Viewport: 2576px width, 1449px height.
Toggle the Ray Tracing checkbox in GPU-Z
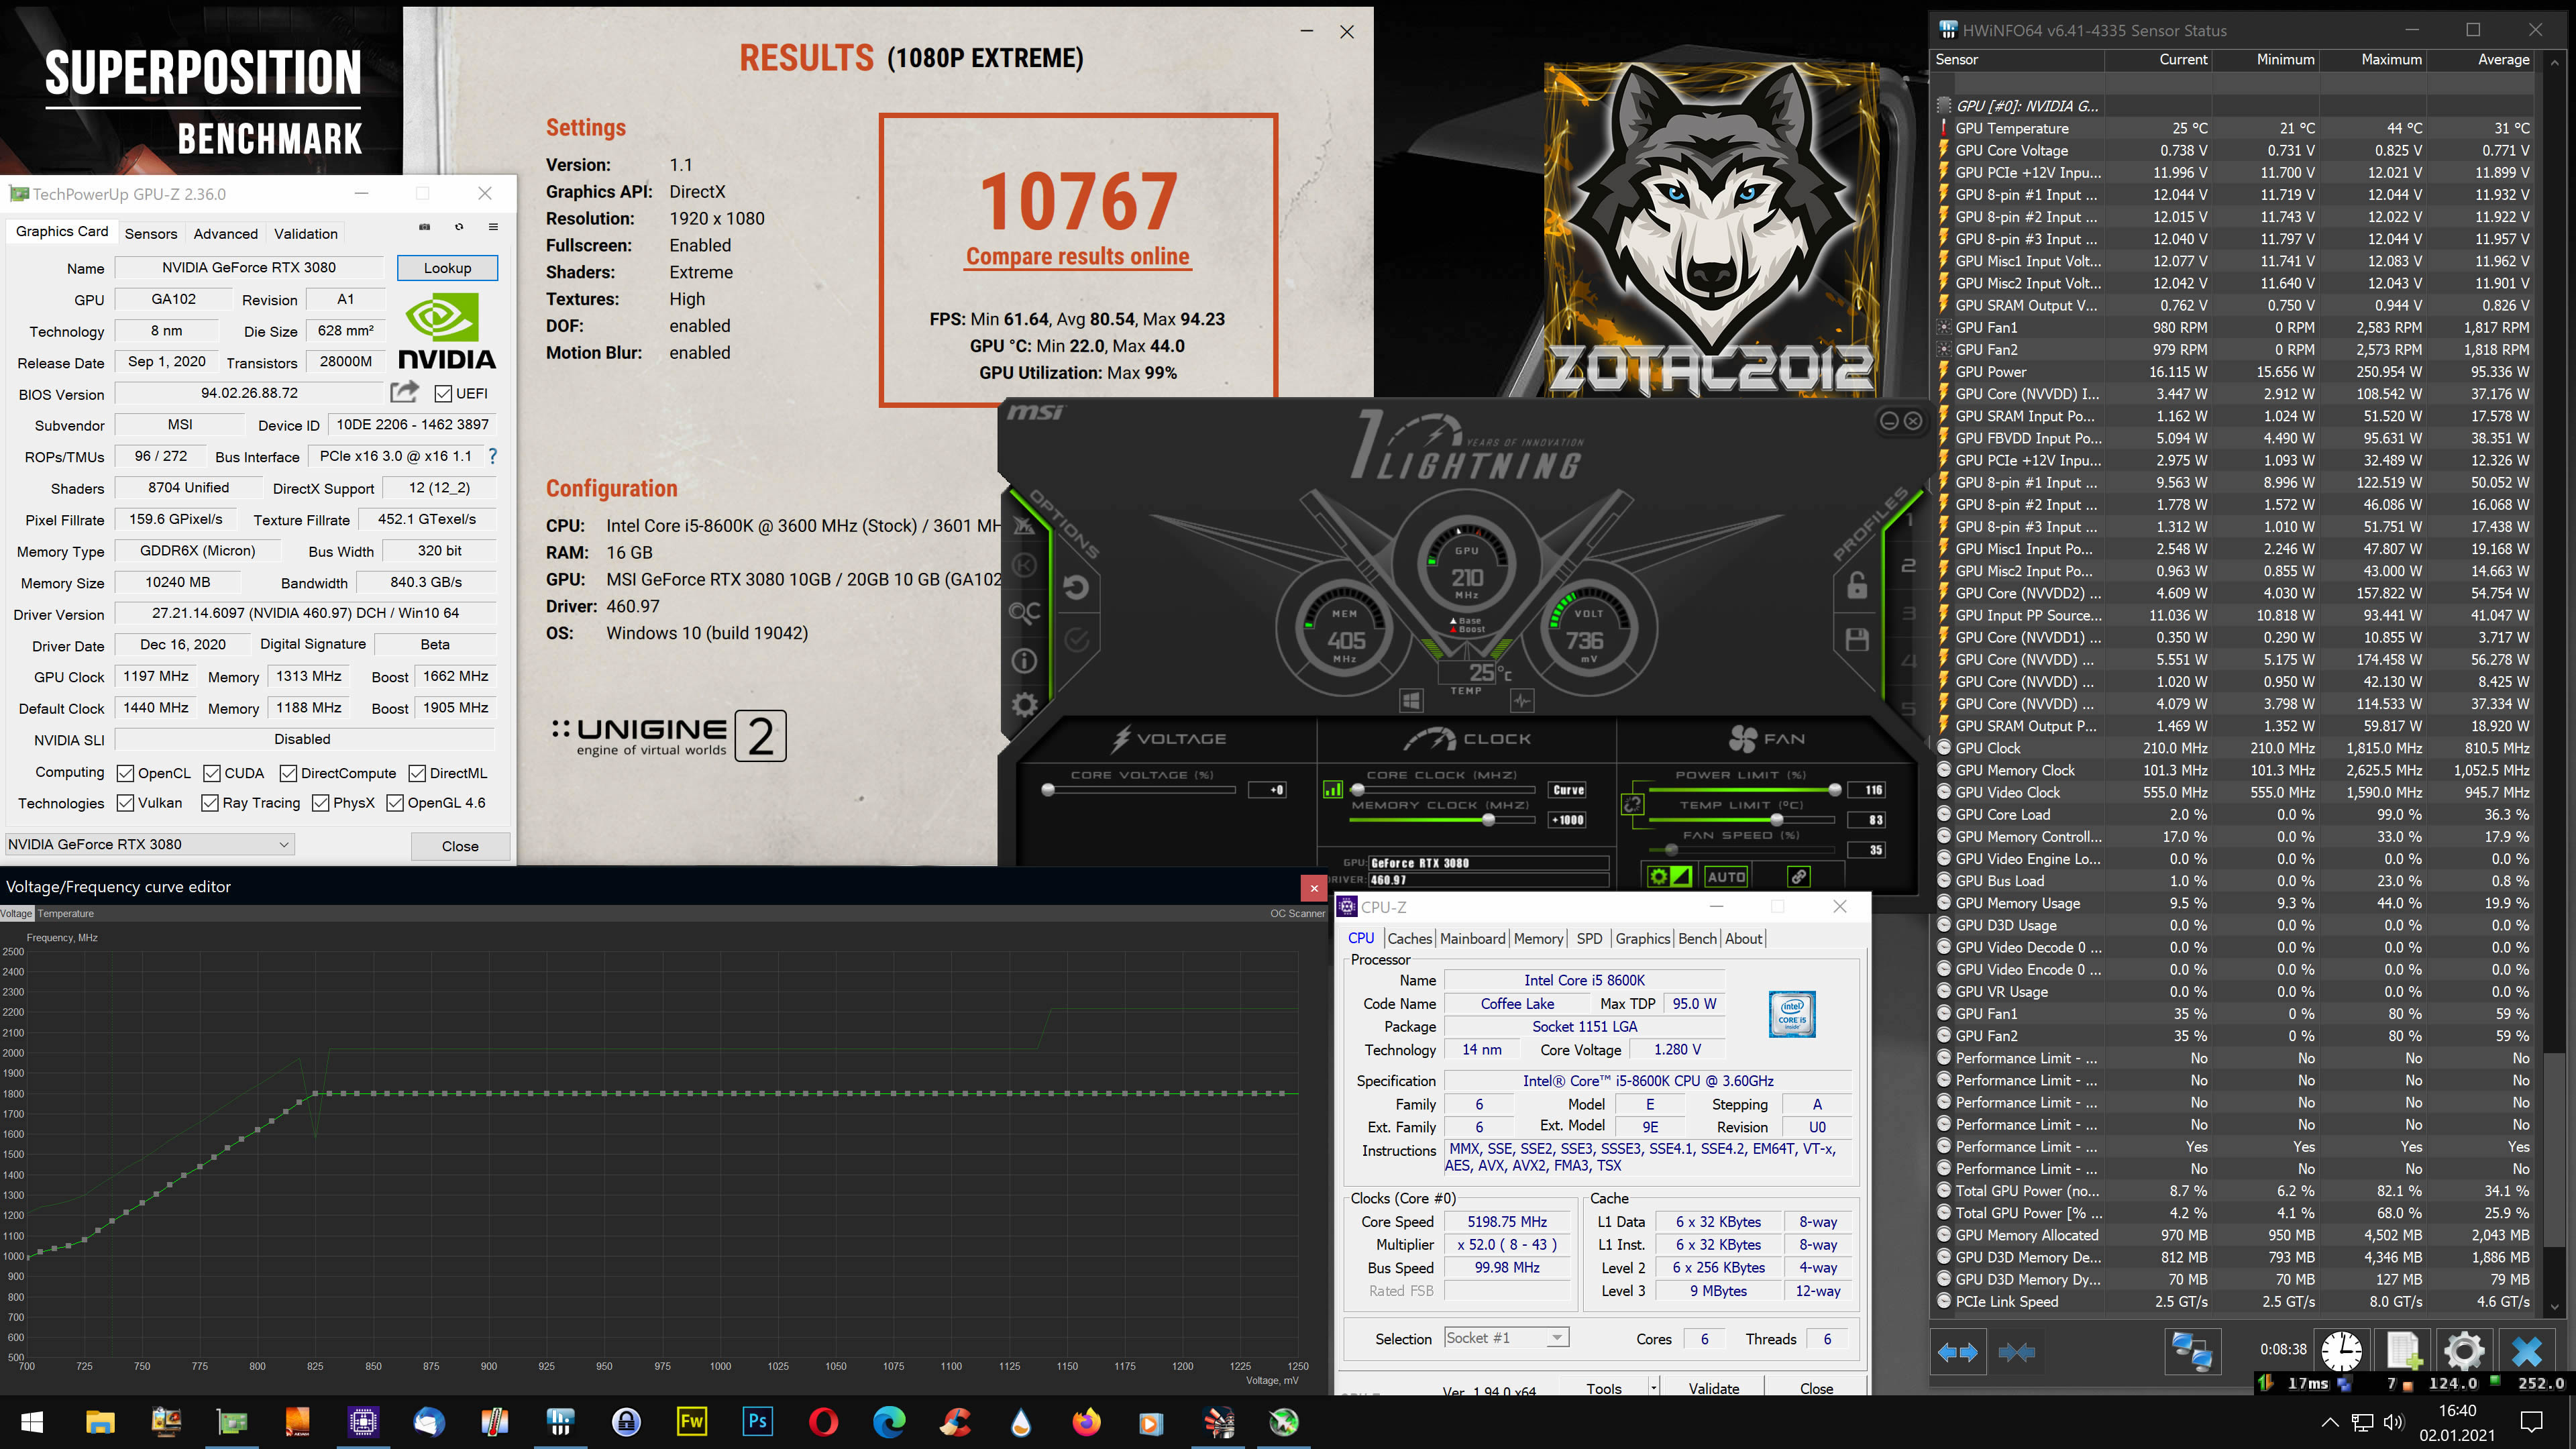point(209,803)
